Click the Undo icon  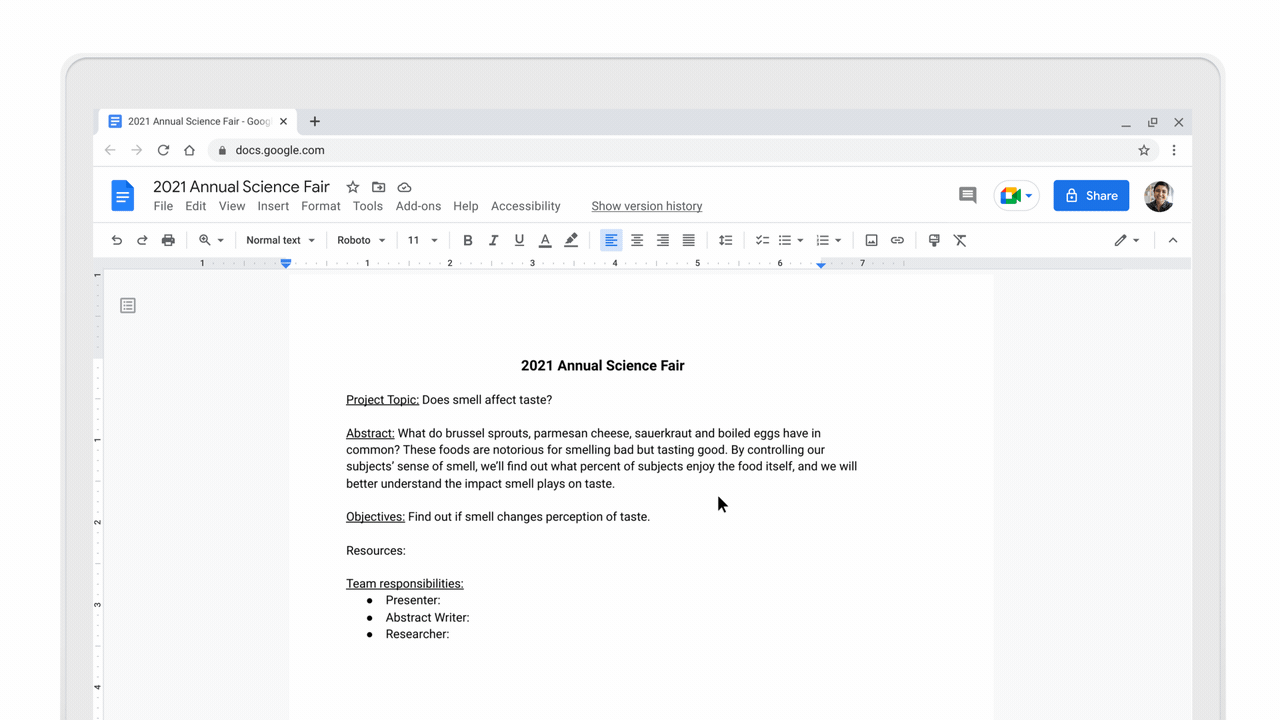pyautogui.click(x=116, y=240)
